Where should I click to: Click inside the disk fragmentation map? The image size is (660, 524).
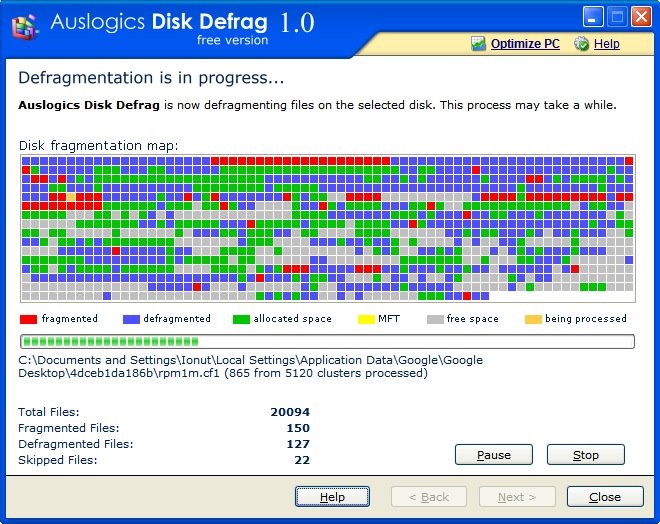[327, 228]
